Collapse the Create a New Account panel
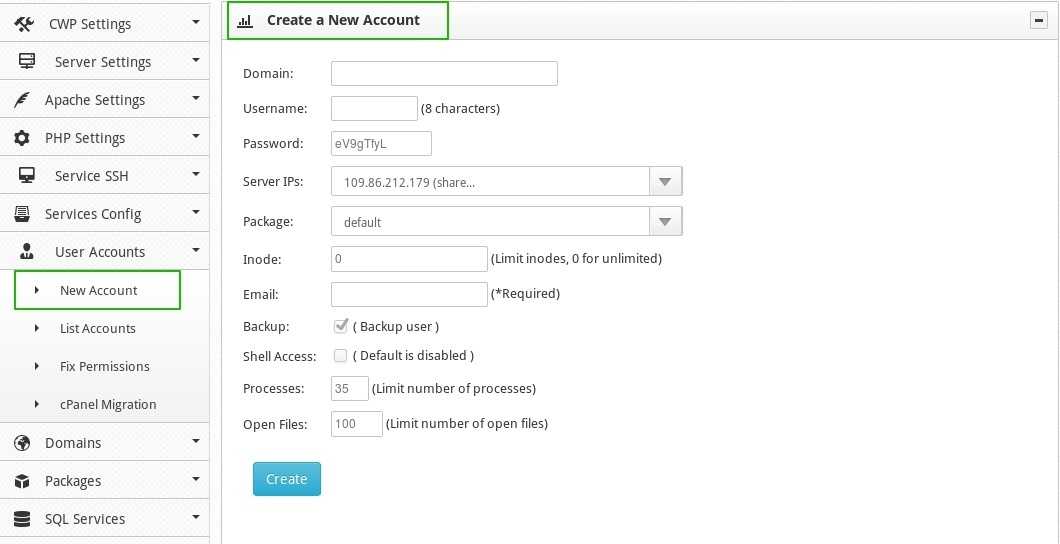 click(1039, 20)
